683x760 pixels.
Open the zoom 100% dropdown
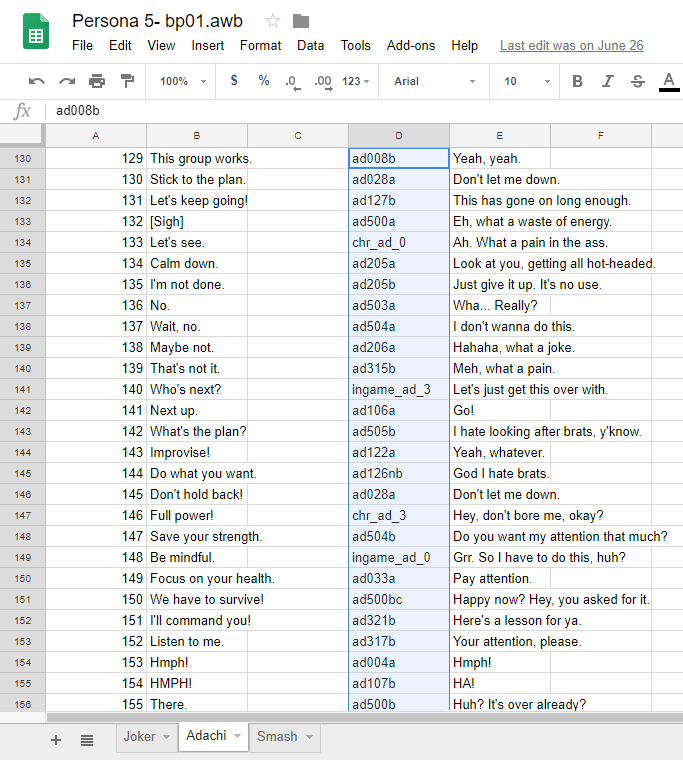[183, 81]
